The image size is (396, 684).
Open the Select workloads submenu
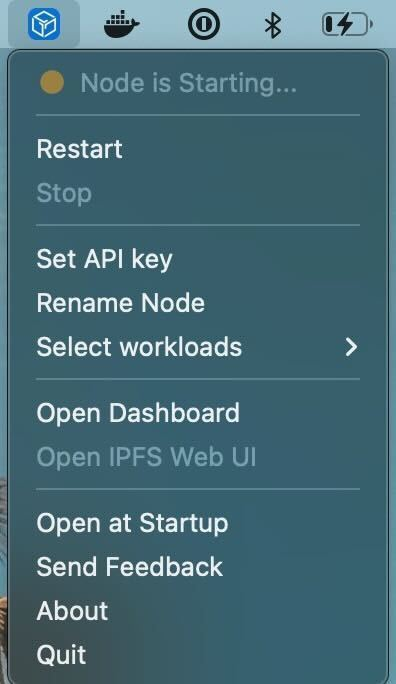tap(198, 347)
